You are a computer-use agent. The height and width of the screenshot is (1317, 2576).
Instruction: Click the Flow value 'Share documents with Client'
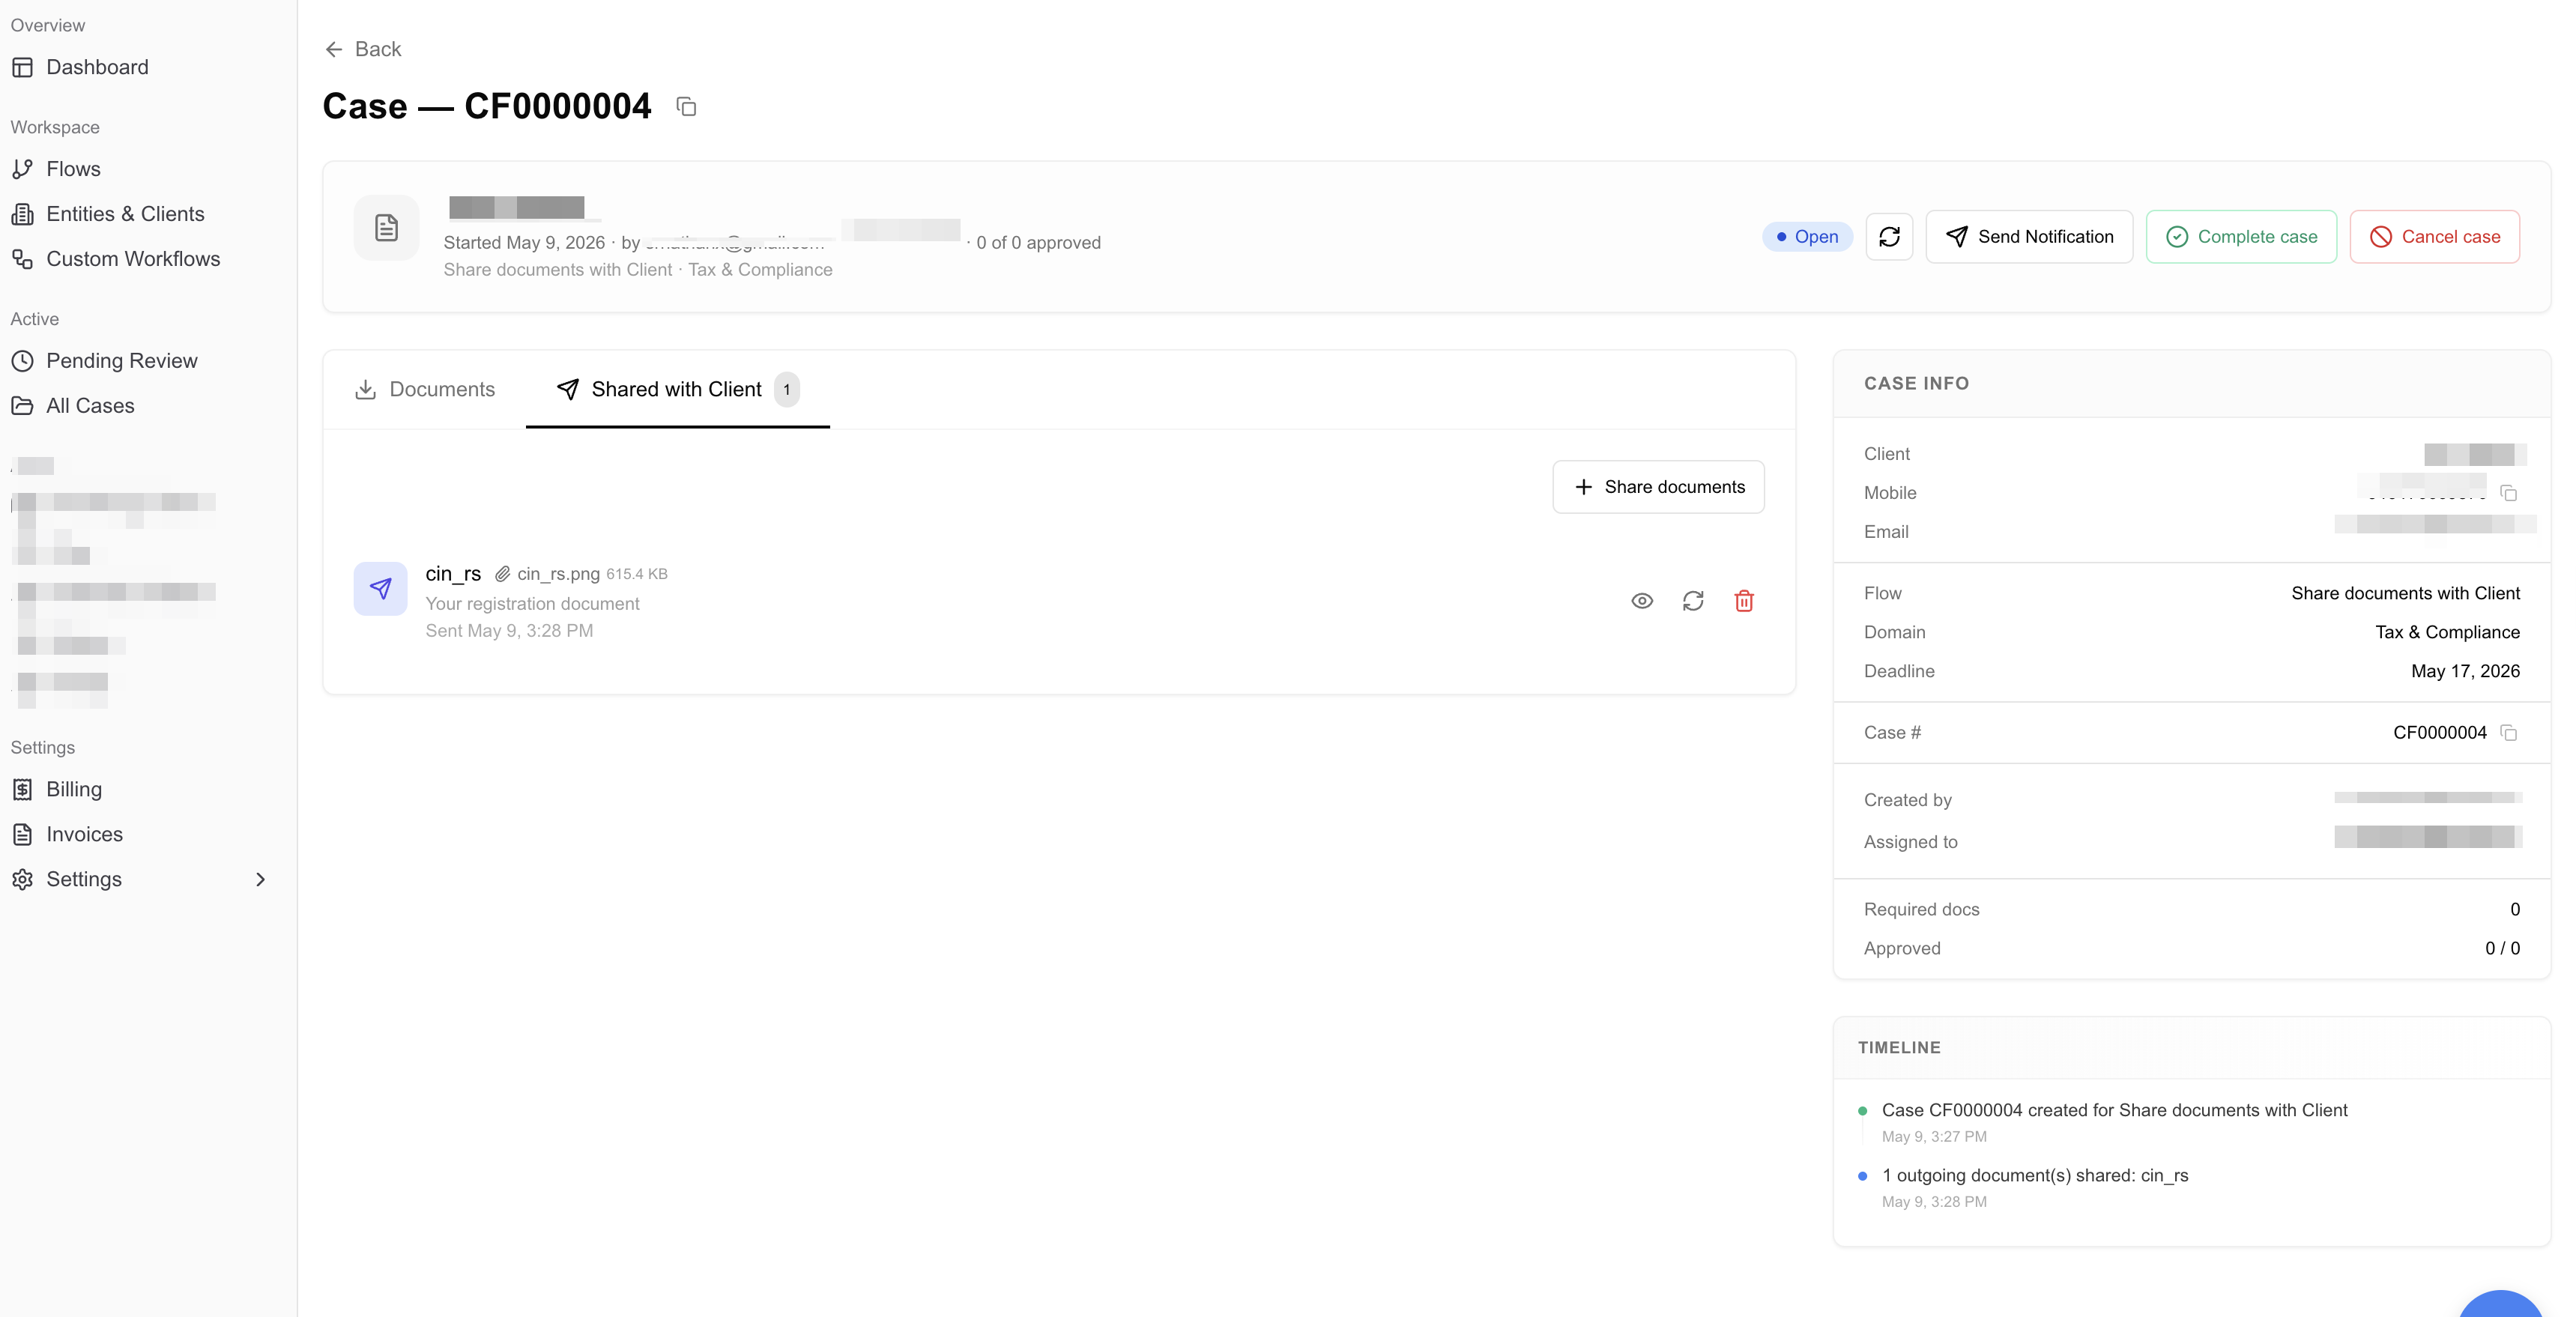pos(2405,593)
